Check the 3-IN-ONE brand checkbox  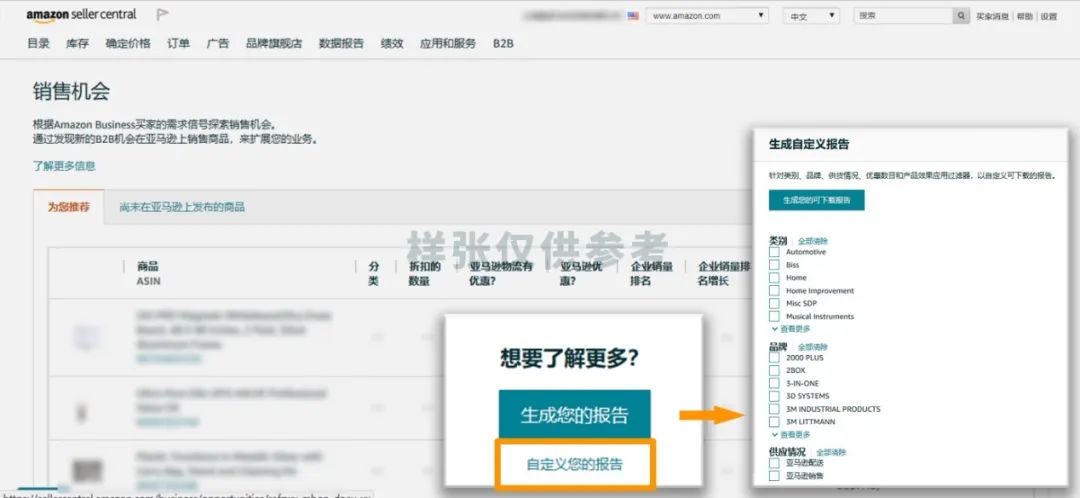(774, 383)
